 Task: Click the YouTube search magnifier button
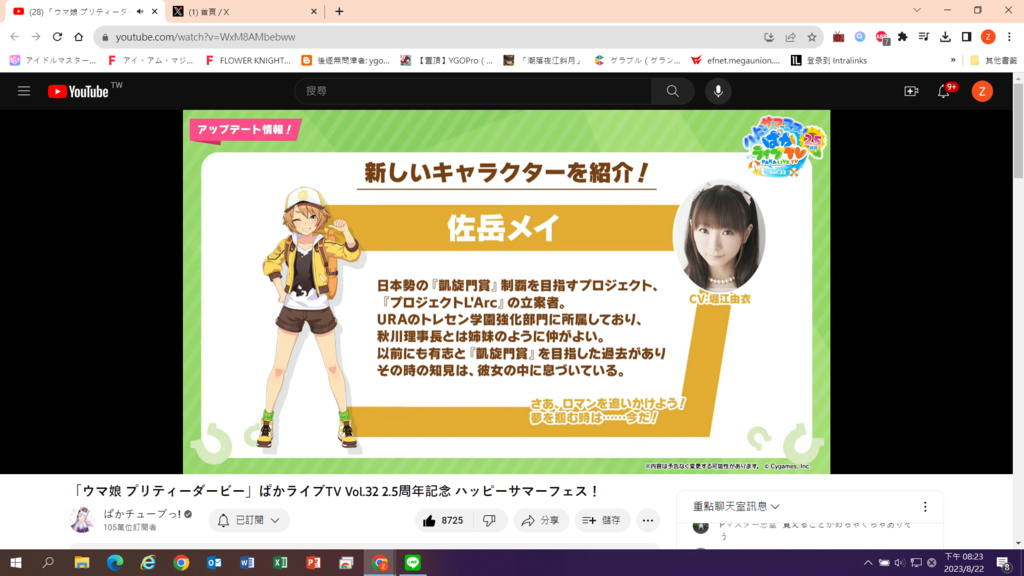pyautogui.click(x=673, y=91)
